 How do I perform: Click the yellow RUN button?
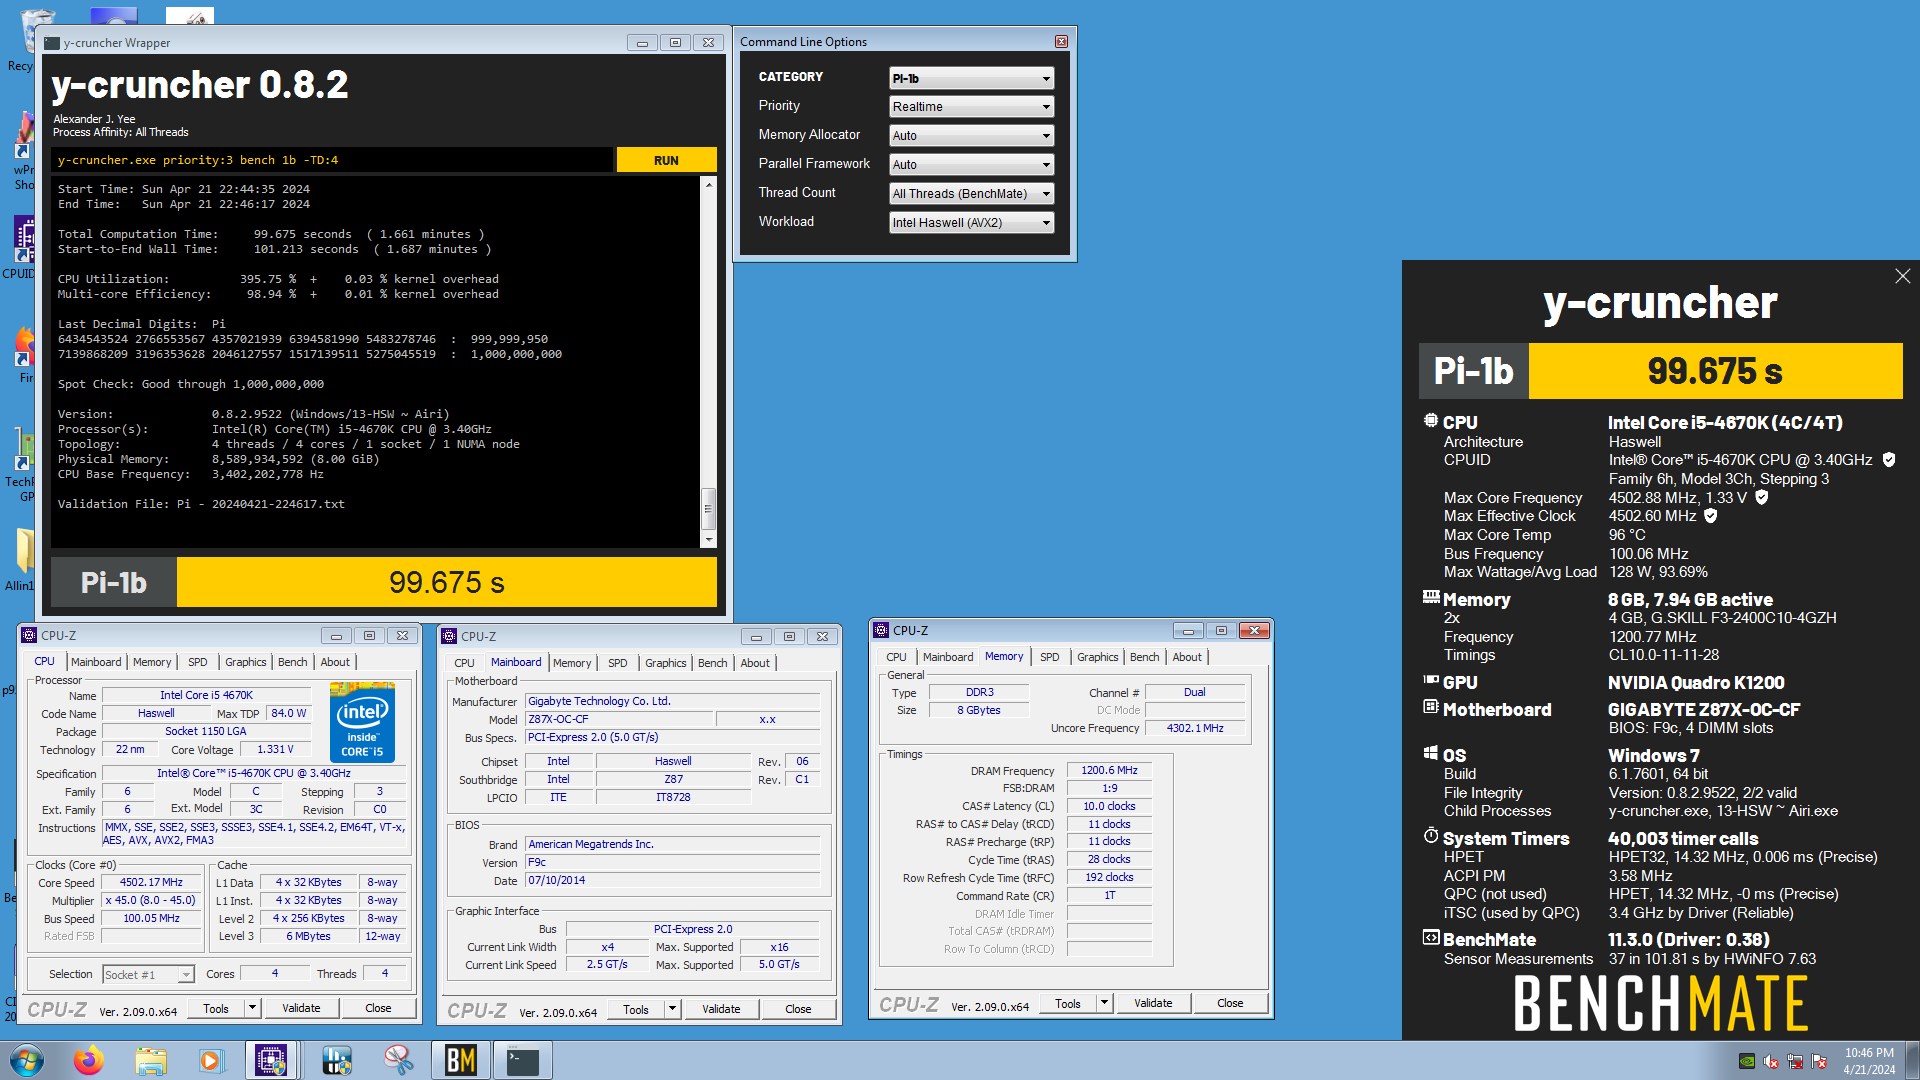666,160
